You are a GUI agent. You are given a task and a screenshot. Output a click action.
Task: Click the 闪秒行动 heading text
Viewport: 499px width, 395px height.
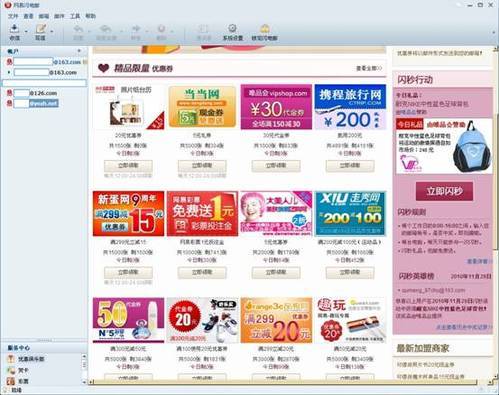click(415, 80)
